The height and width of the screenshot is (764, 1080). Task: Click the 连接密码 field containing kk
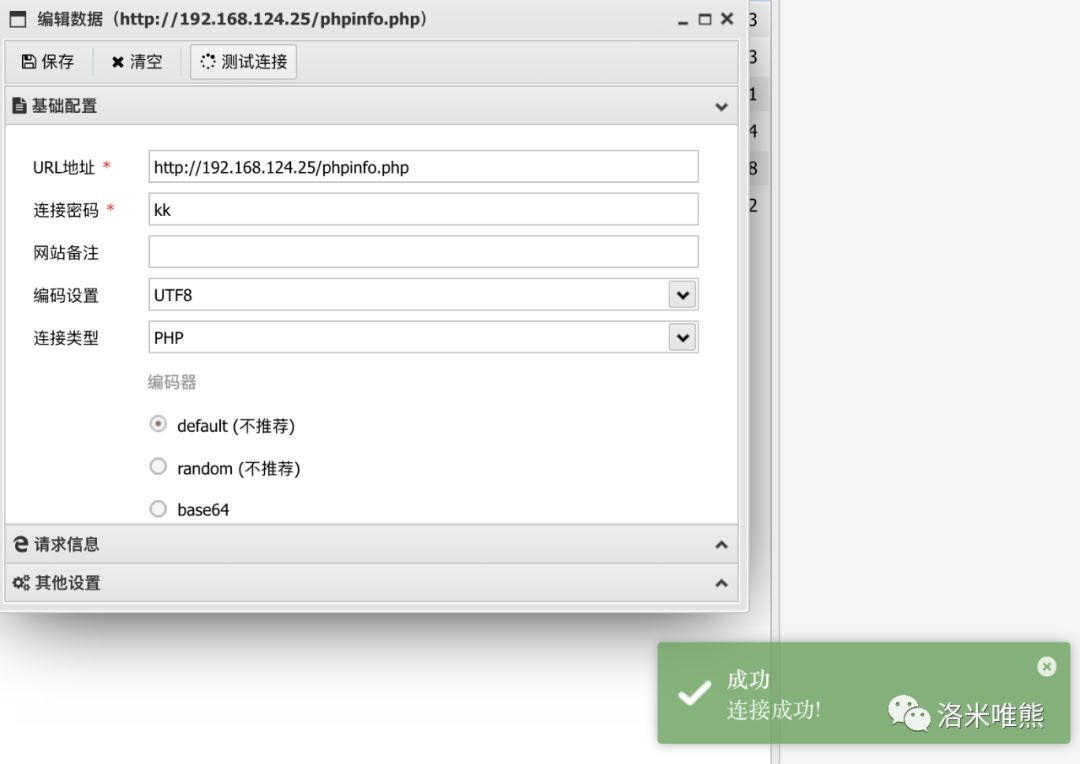tap(423, 210)
